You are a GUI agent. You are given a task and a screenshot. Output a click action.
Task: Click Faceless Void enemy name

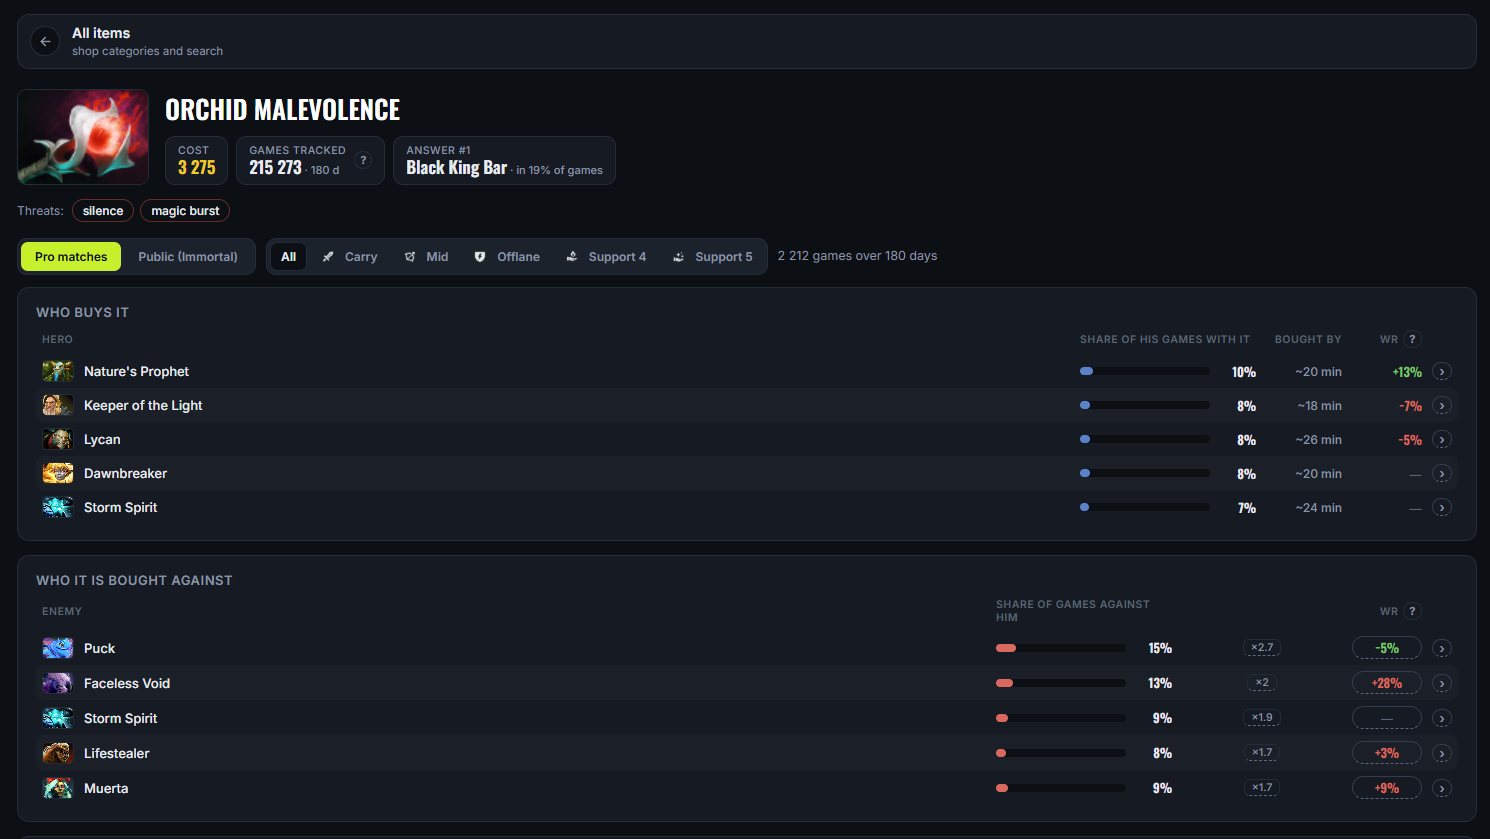pyautogui.click(x=127, y=683)
